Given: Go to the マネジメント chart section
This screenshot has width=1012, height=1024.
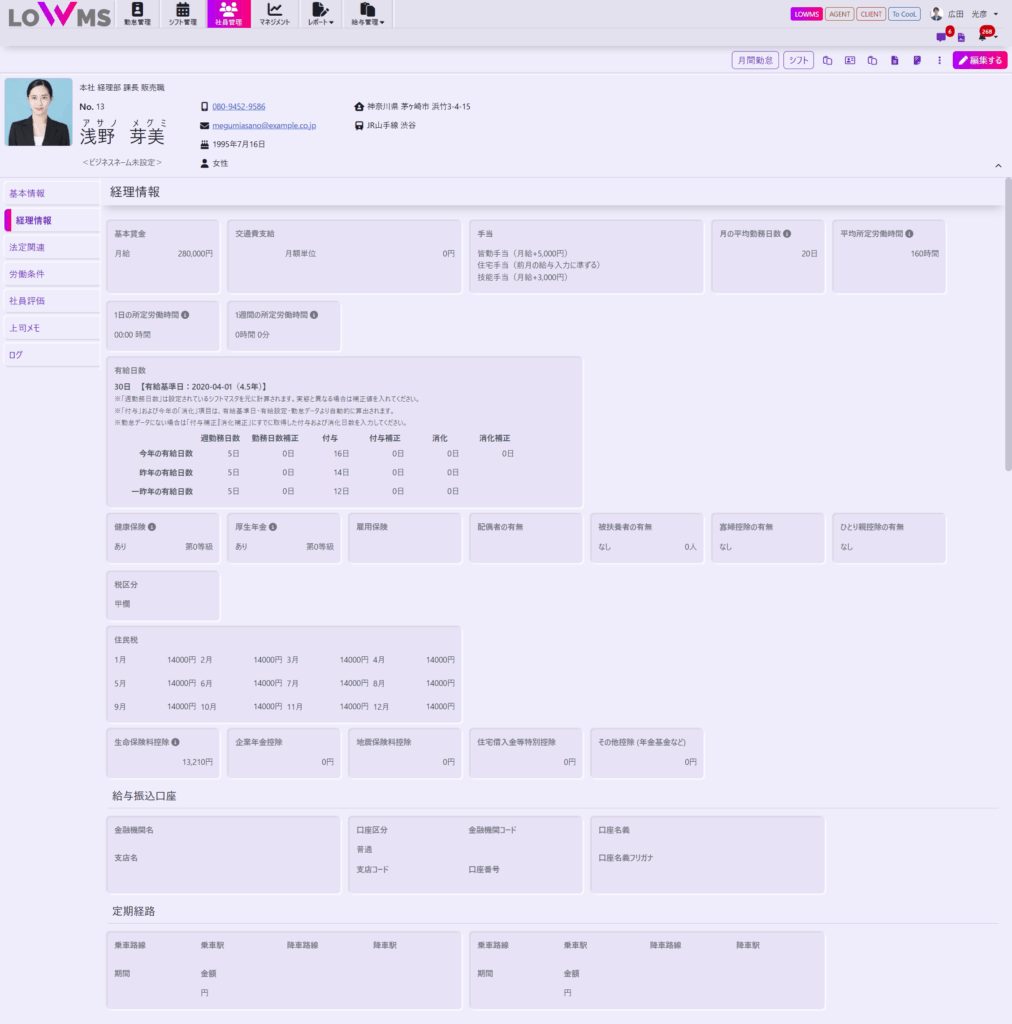Looking at the screenshot, I should coord(274,14).
